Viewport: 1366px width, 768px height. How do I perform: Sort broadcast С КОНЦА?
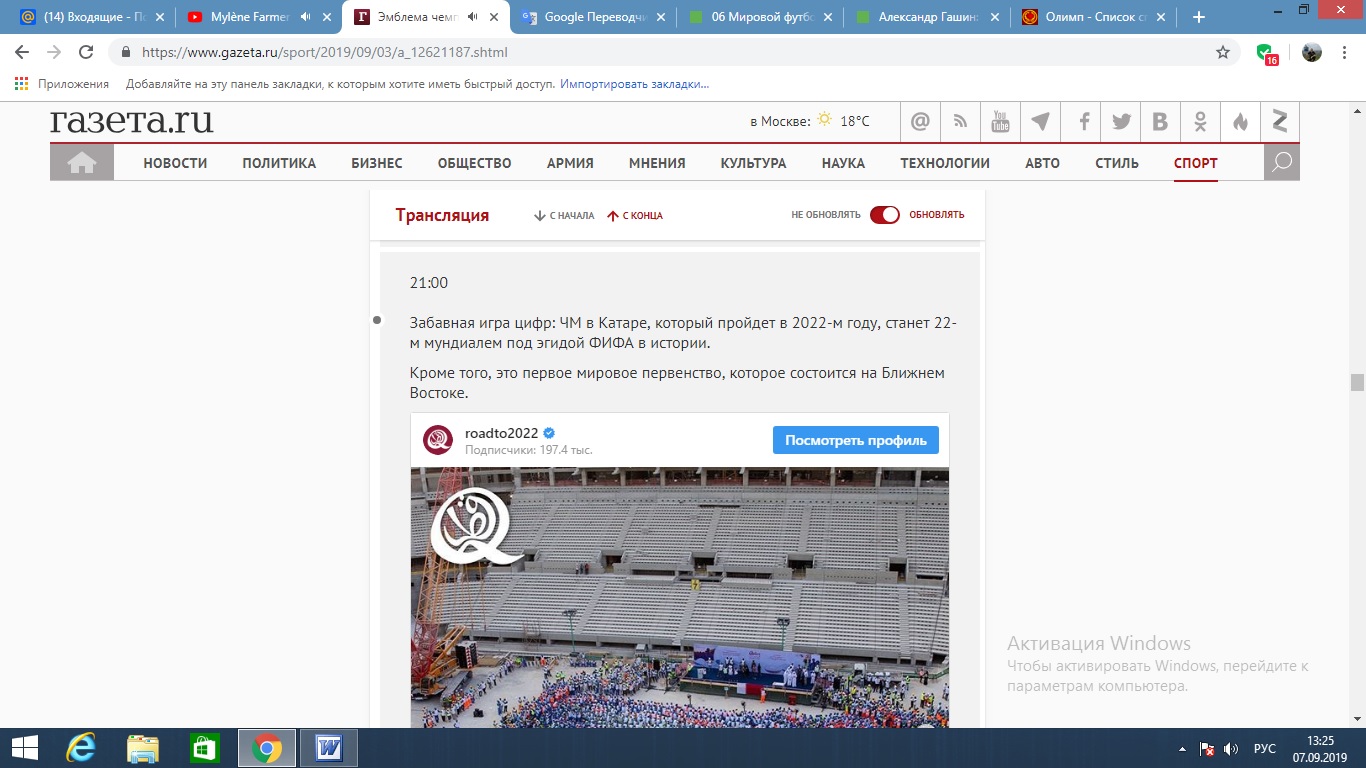(x=635, y=215)
